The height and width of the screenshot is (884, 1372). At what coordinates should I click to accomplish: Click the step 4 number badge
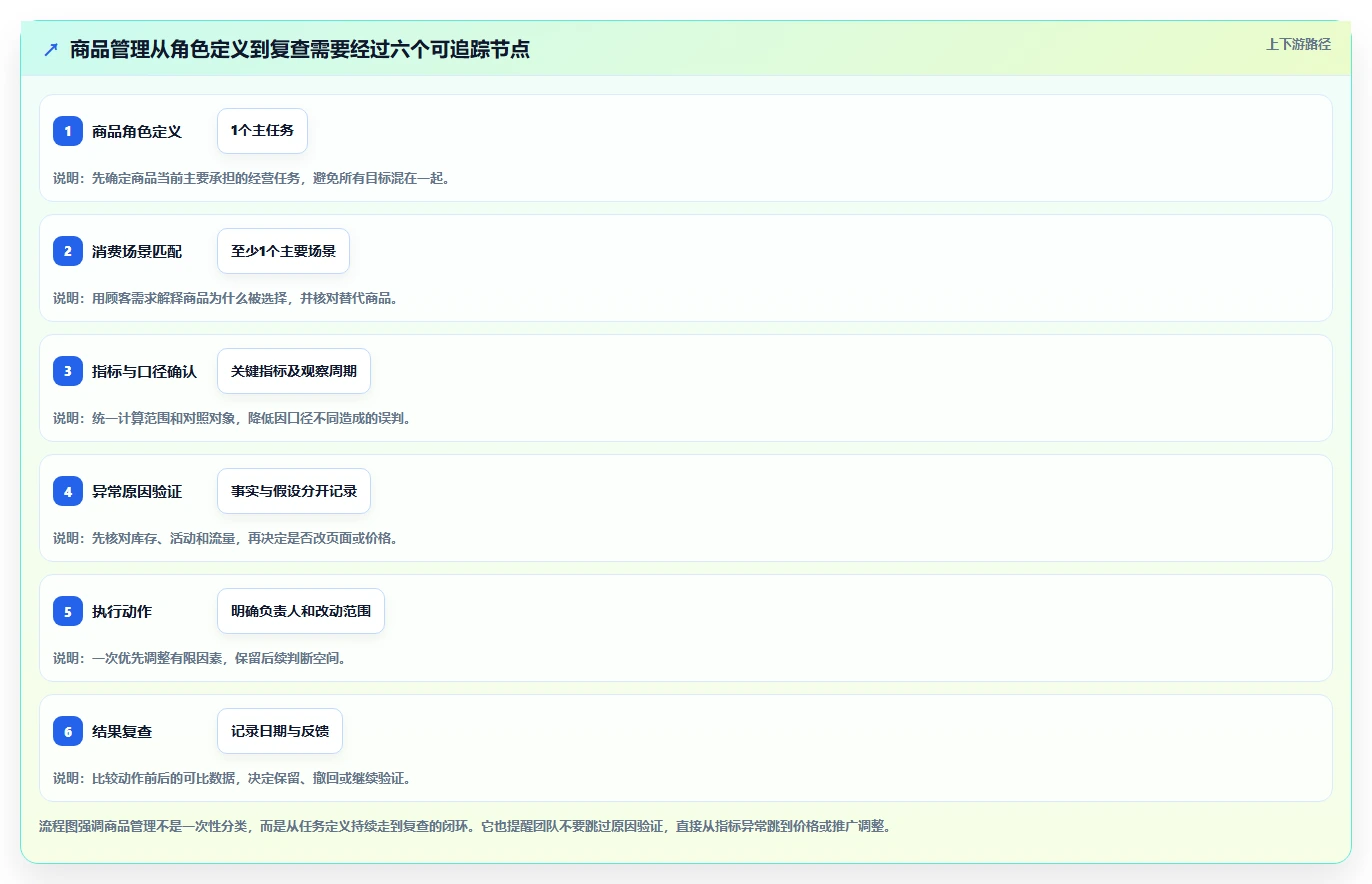click(x=68, y=491)
